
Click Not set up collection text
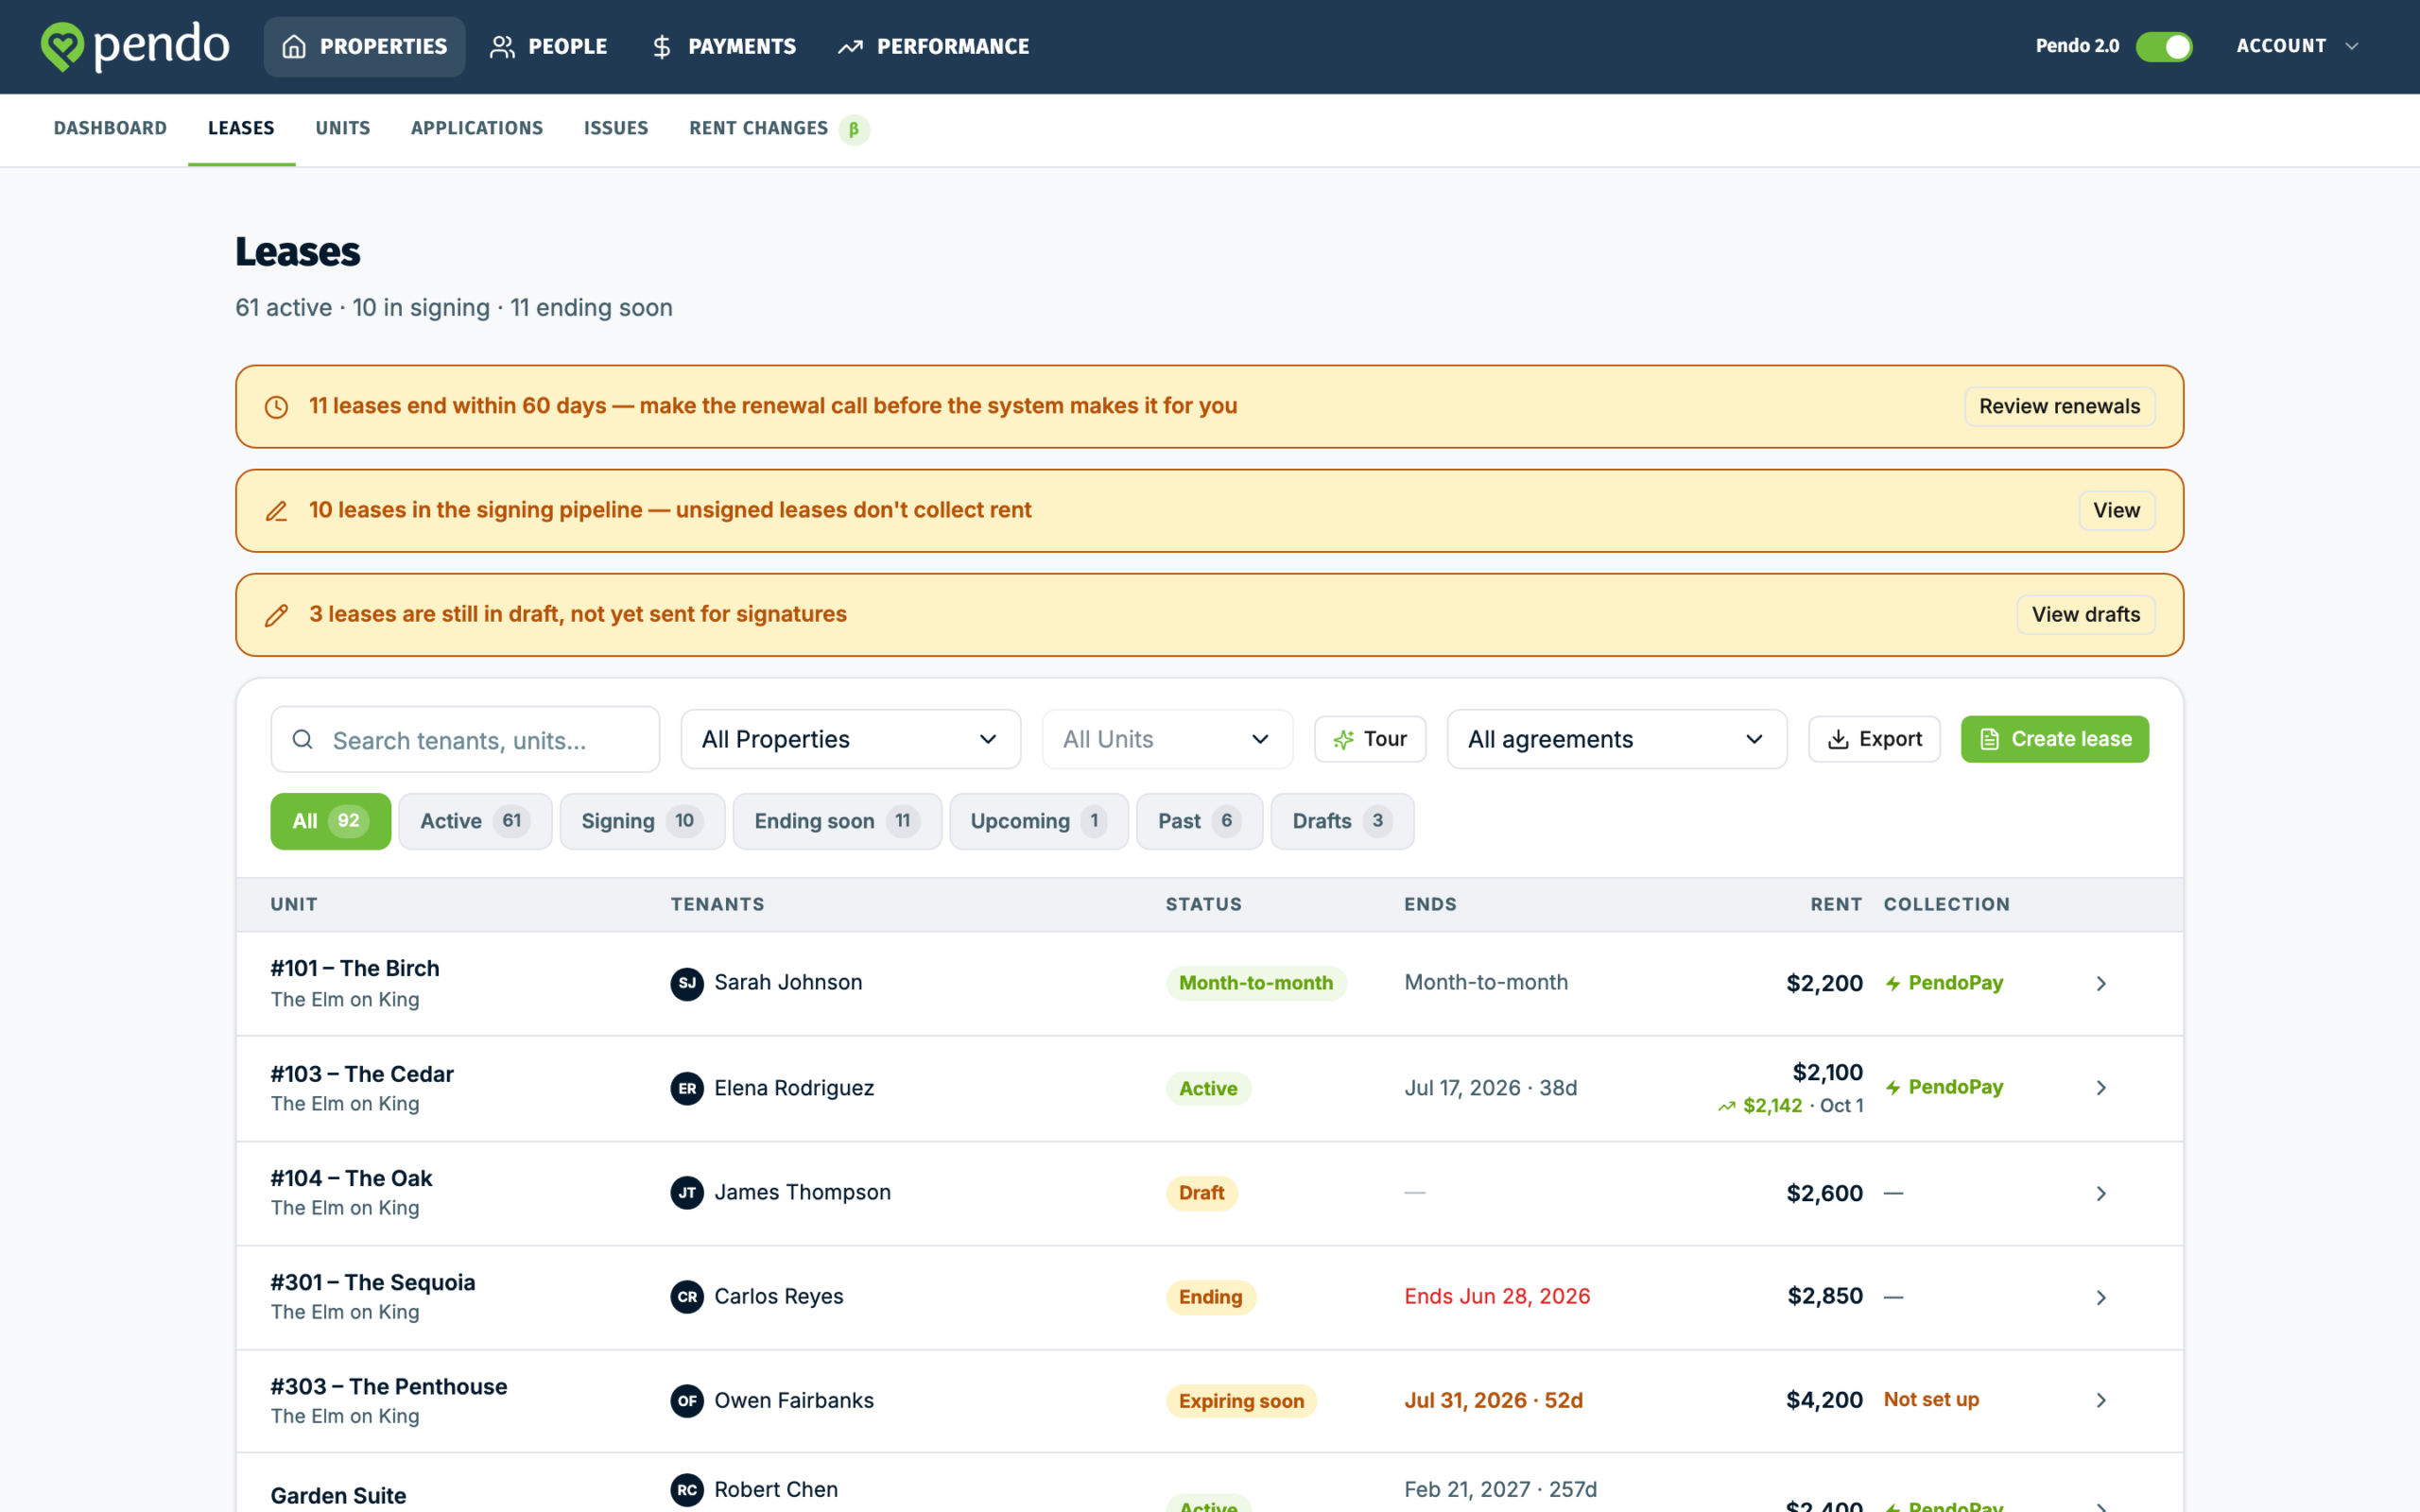point(1931,1399)
